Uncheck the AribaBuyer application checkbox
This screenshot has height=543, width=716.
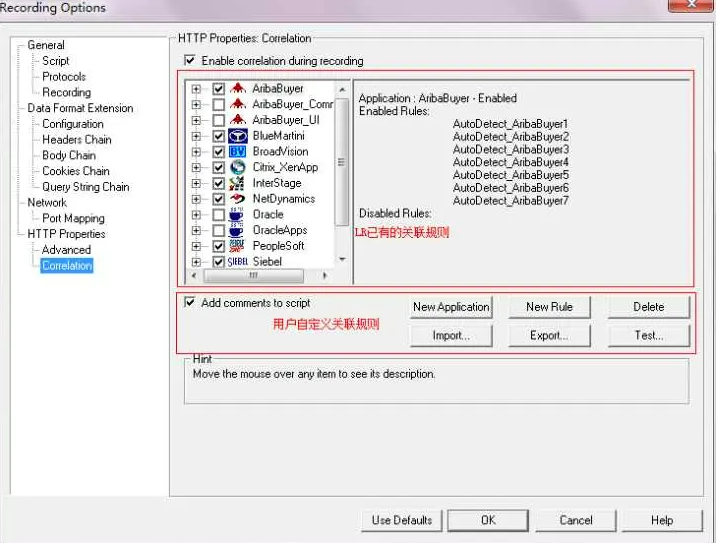(x=219, y=89)
